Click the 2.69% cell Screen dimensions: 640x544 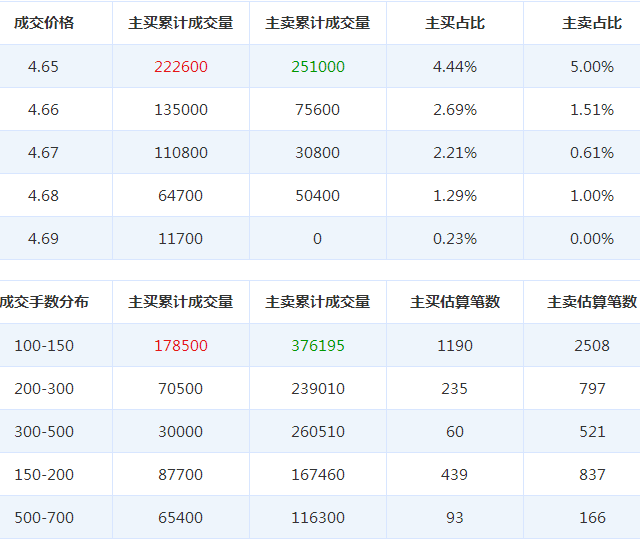coord(455,110)
